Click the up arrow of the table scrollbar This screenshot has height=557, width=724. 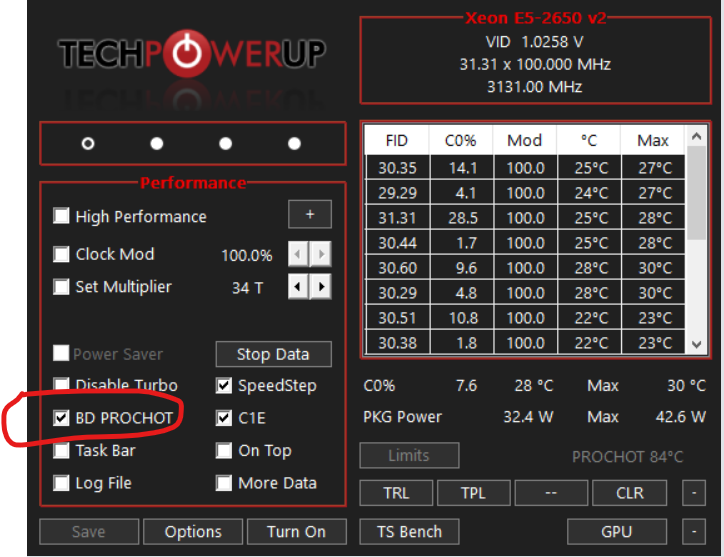697,136
